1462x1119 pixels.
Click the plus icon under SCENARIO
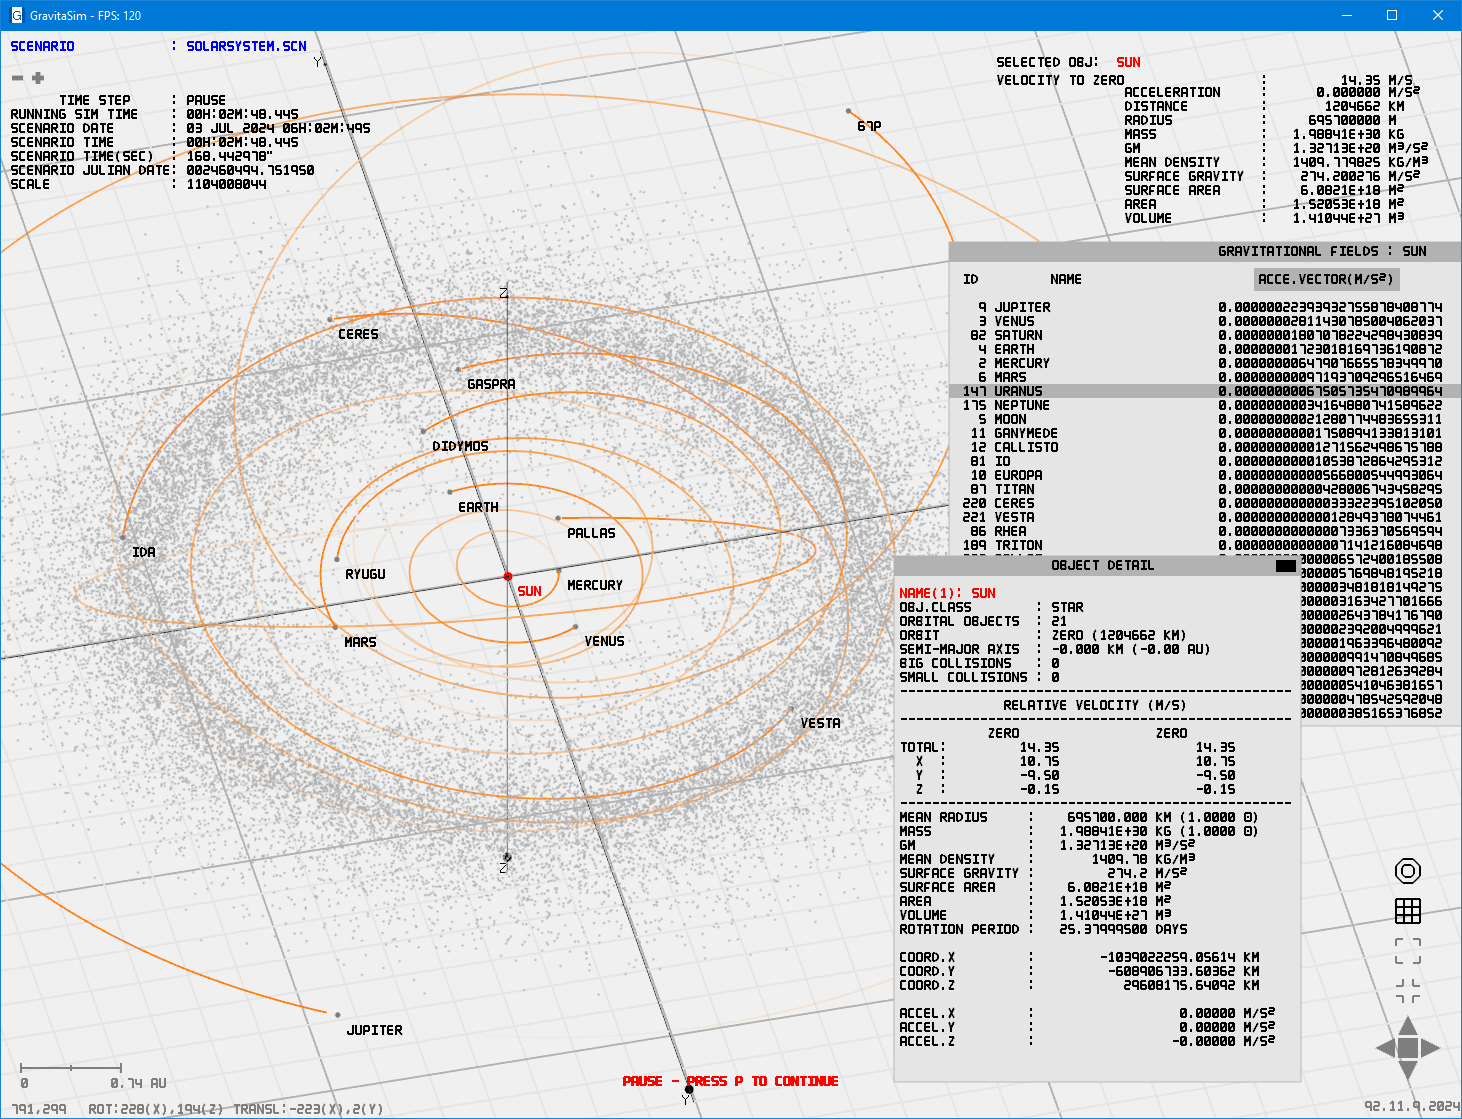(38, 78)
